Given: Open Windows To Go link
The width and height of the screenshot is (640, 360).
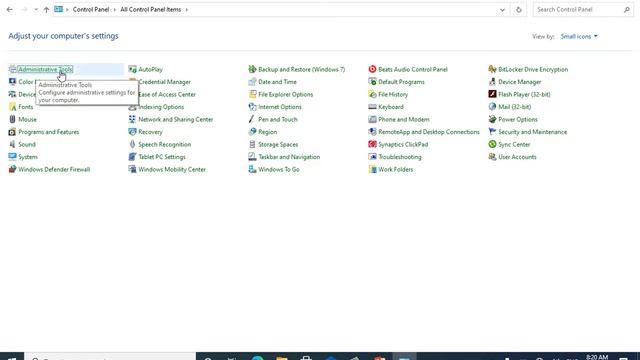Looking at the screenshot, I should tap(279, 169).
